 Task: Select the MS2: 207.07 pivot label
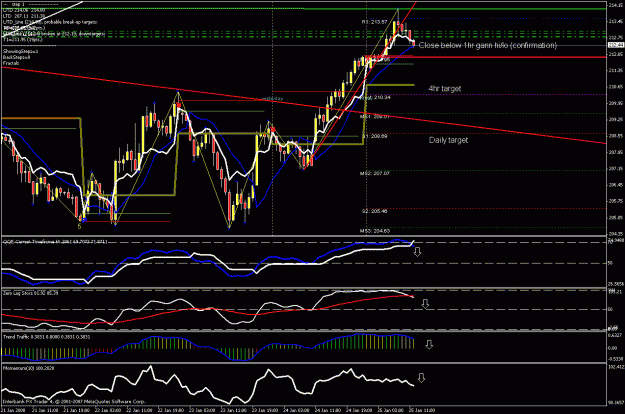coord(374,174)
